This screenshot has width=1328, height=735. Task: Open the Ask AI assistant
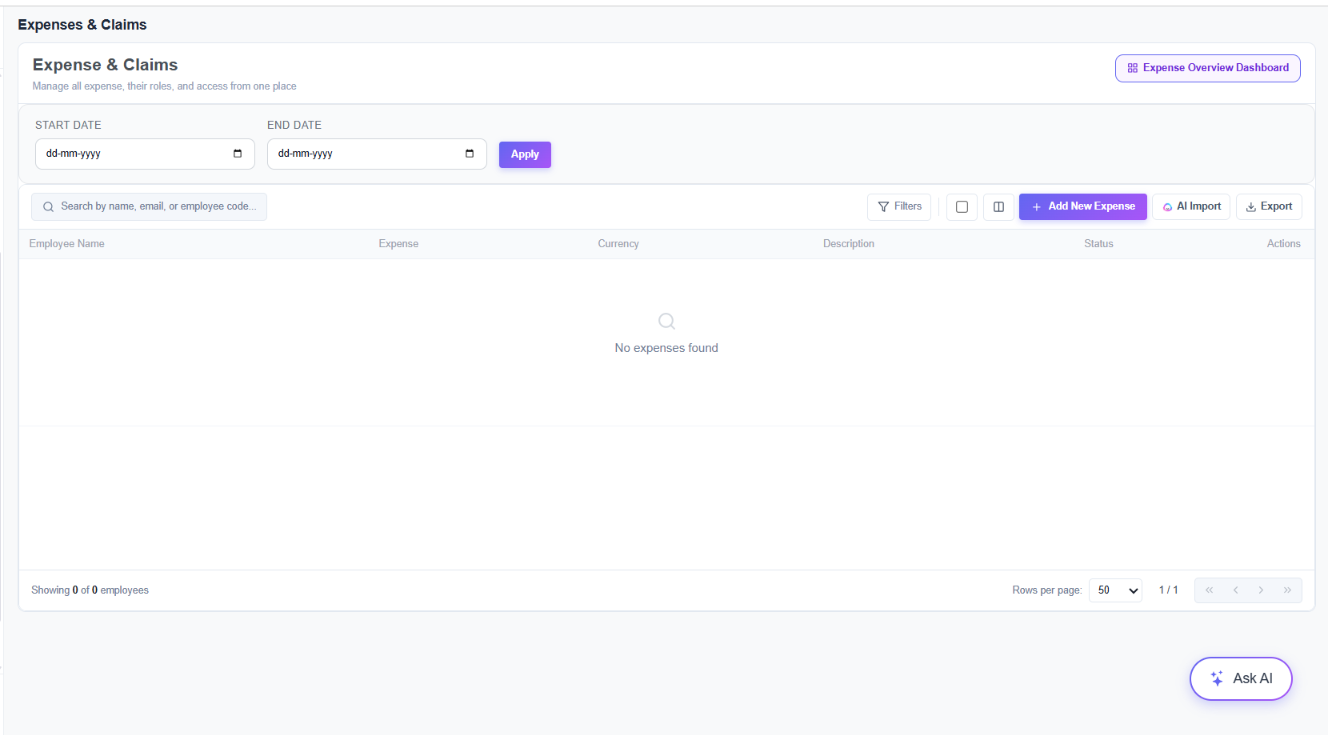1241,678
